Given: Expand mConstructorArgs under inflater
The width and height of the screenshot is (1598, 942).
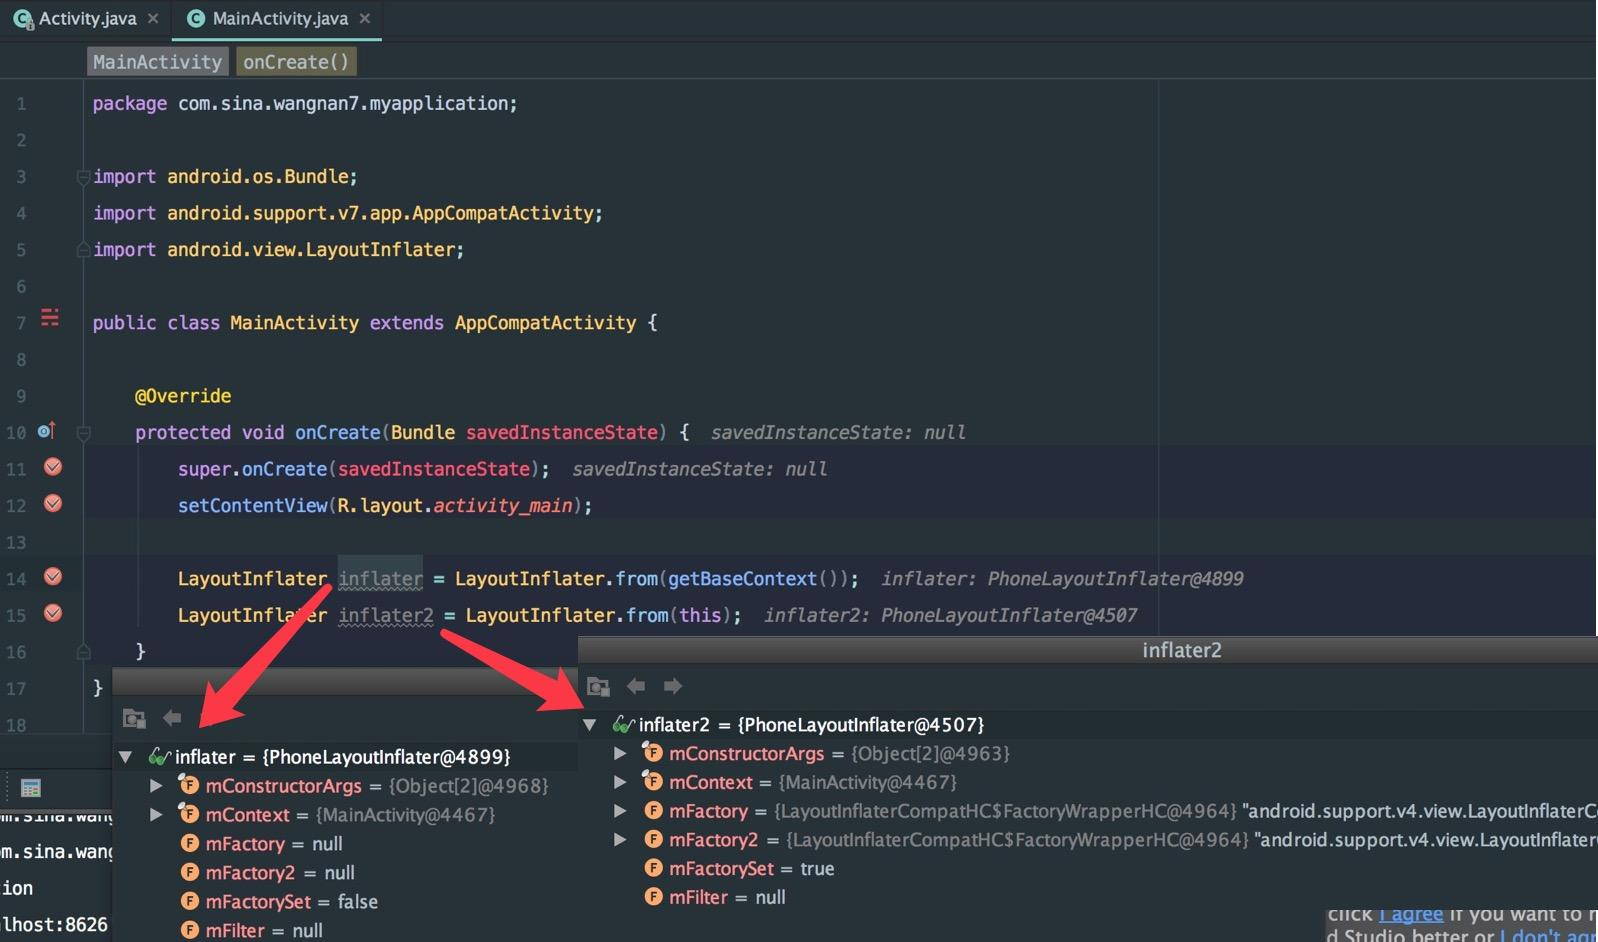Looking at the screenshot, I should click(x=157, y=786).
